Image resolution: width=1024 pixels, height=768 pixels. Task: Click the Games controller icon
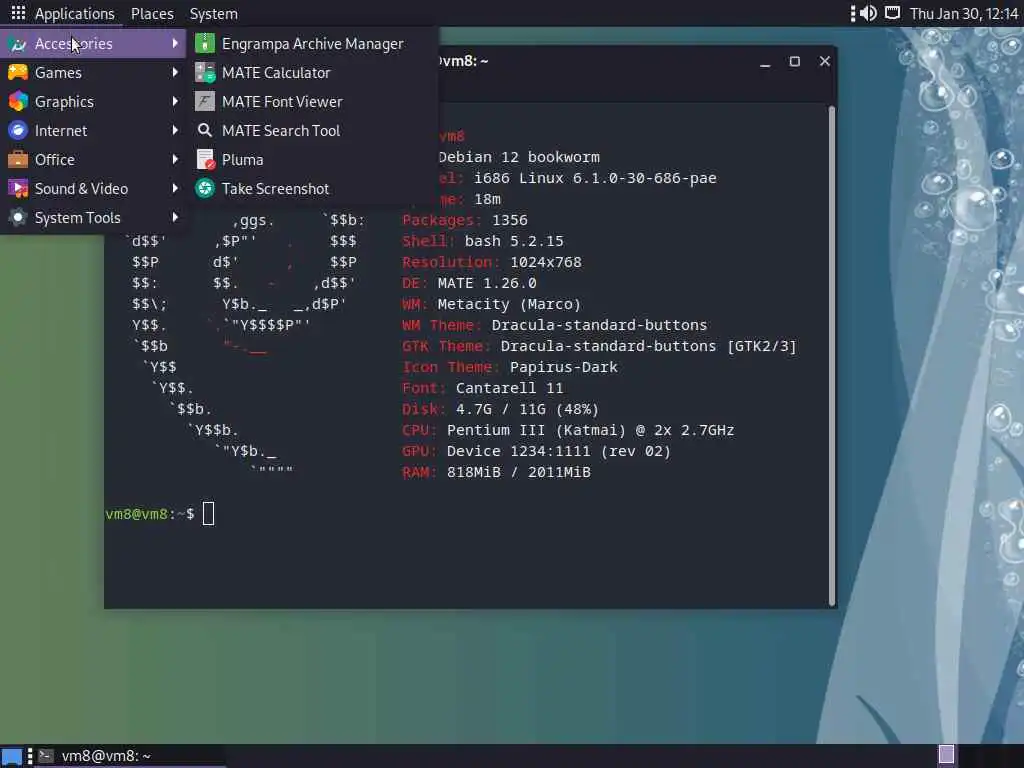click(x=18, y=72)
